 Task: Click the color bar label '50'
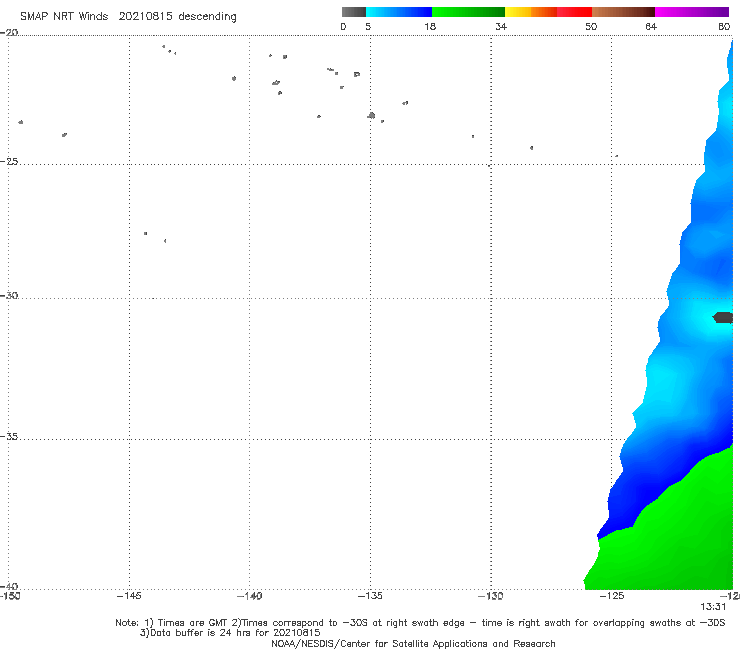pos(591,26)
